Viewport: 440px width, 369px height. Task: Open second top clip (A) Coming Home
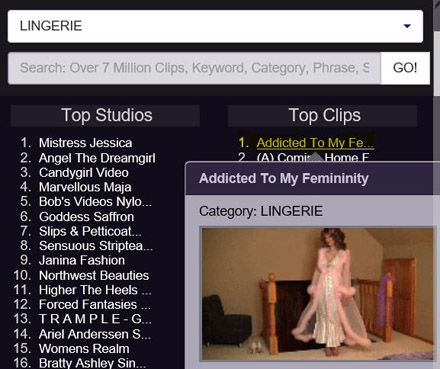tap(313, 157)
